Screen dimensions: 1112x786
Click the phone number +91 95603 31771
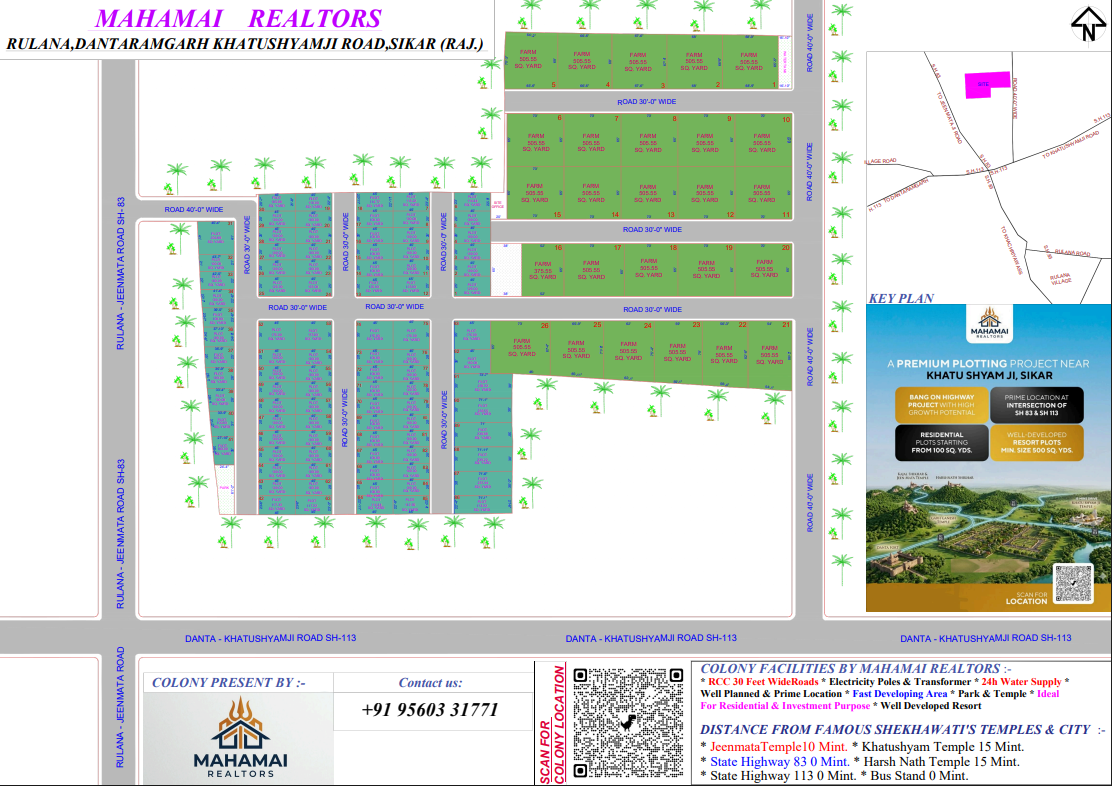pyautogui.click(x=430, y=710)
